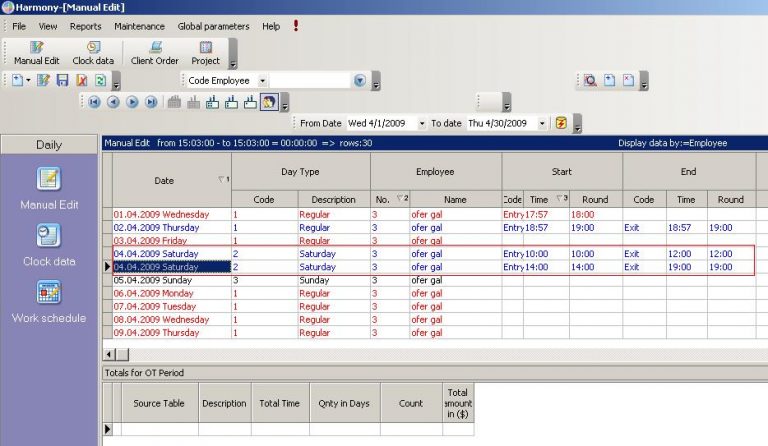This screenshot has height=446, width=768.
Task: Click the Manual Edit toolbar icon
Action: click(37, 47)
